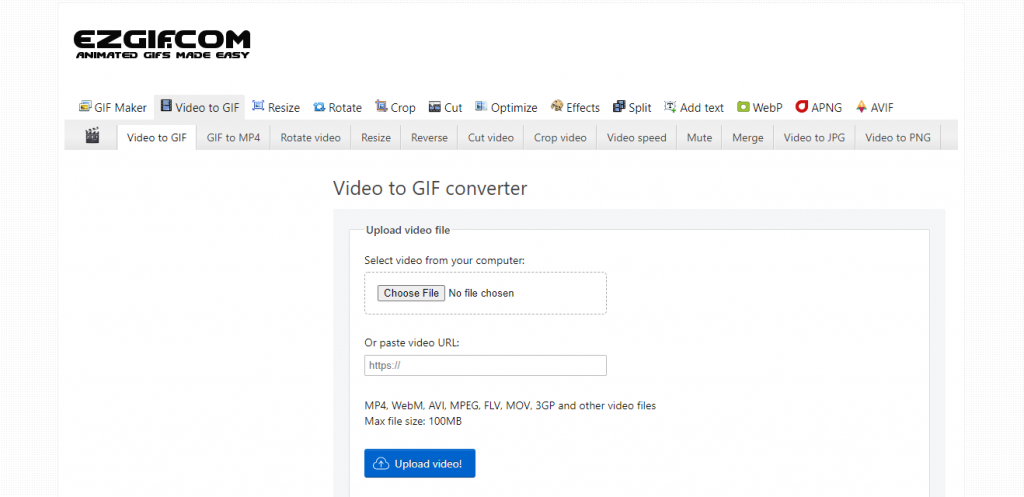Click the 'Max file size: 100MB' text
Image resolution: width=1024 pixels, height=497 pixels.
[413, 421]
